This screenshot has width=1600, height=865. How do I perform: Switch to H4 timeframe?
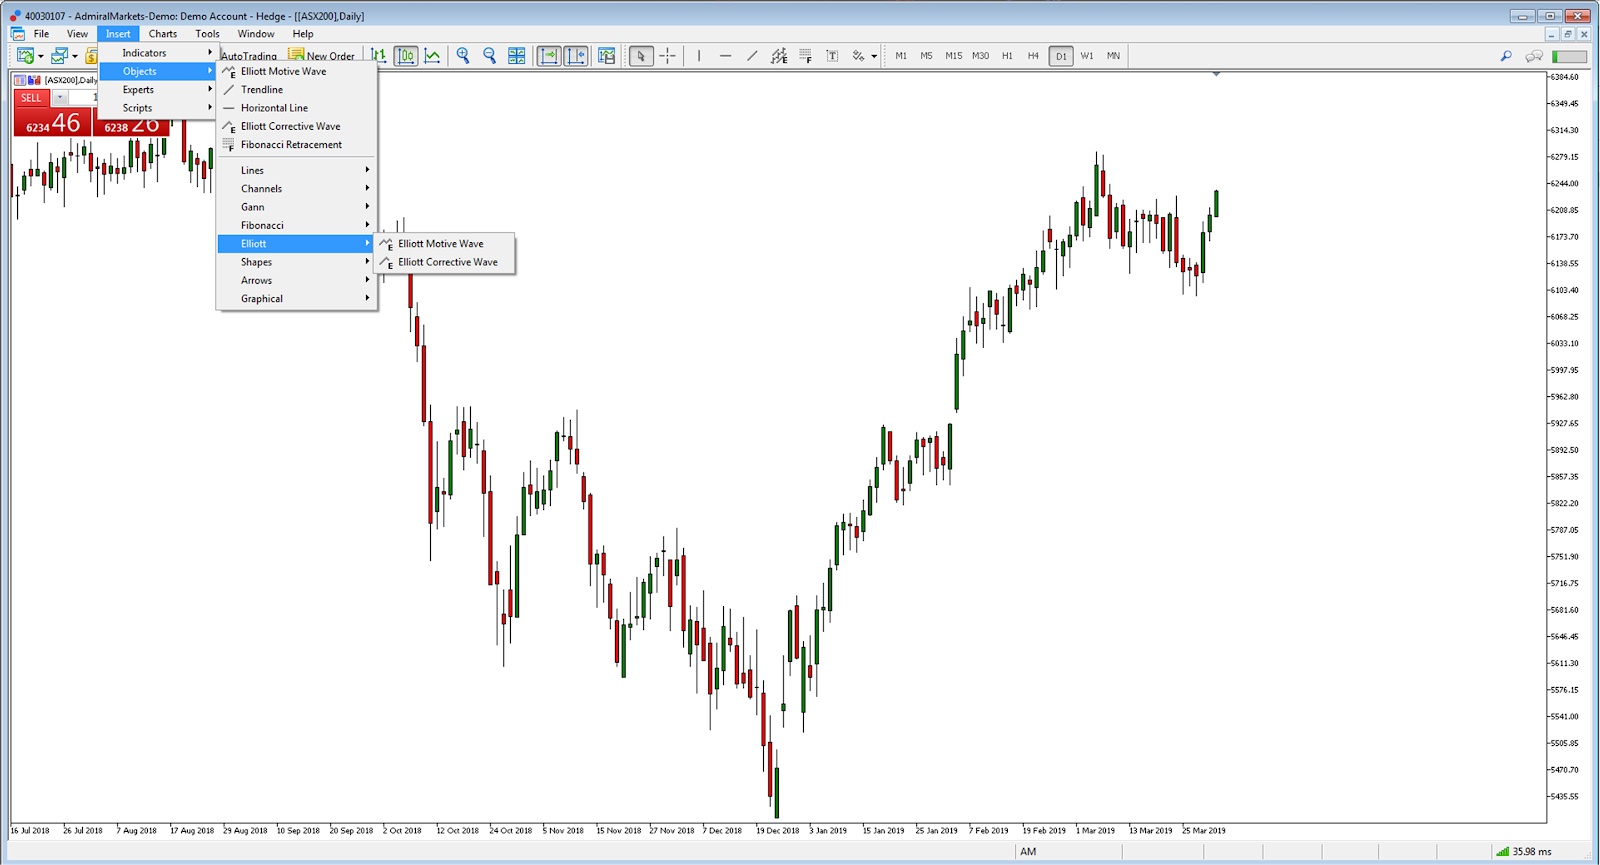tap(1033, 56)
